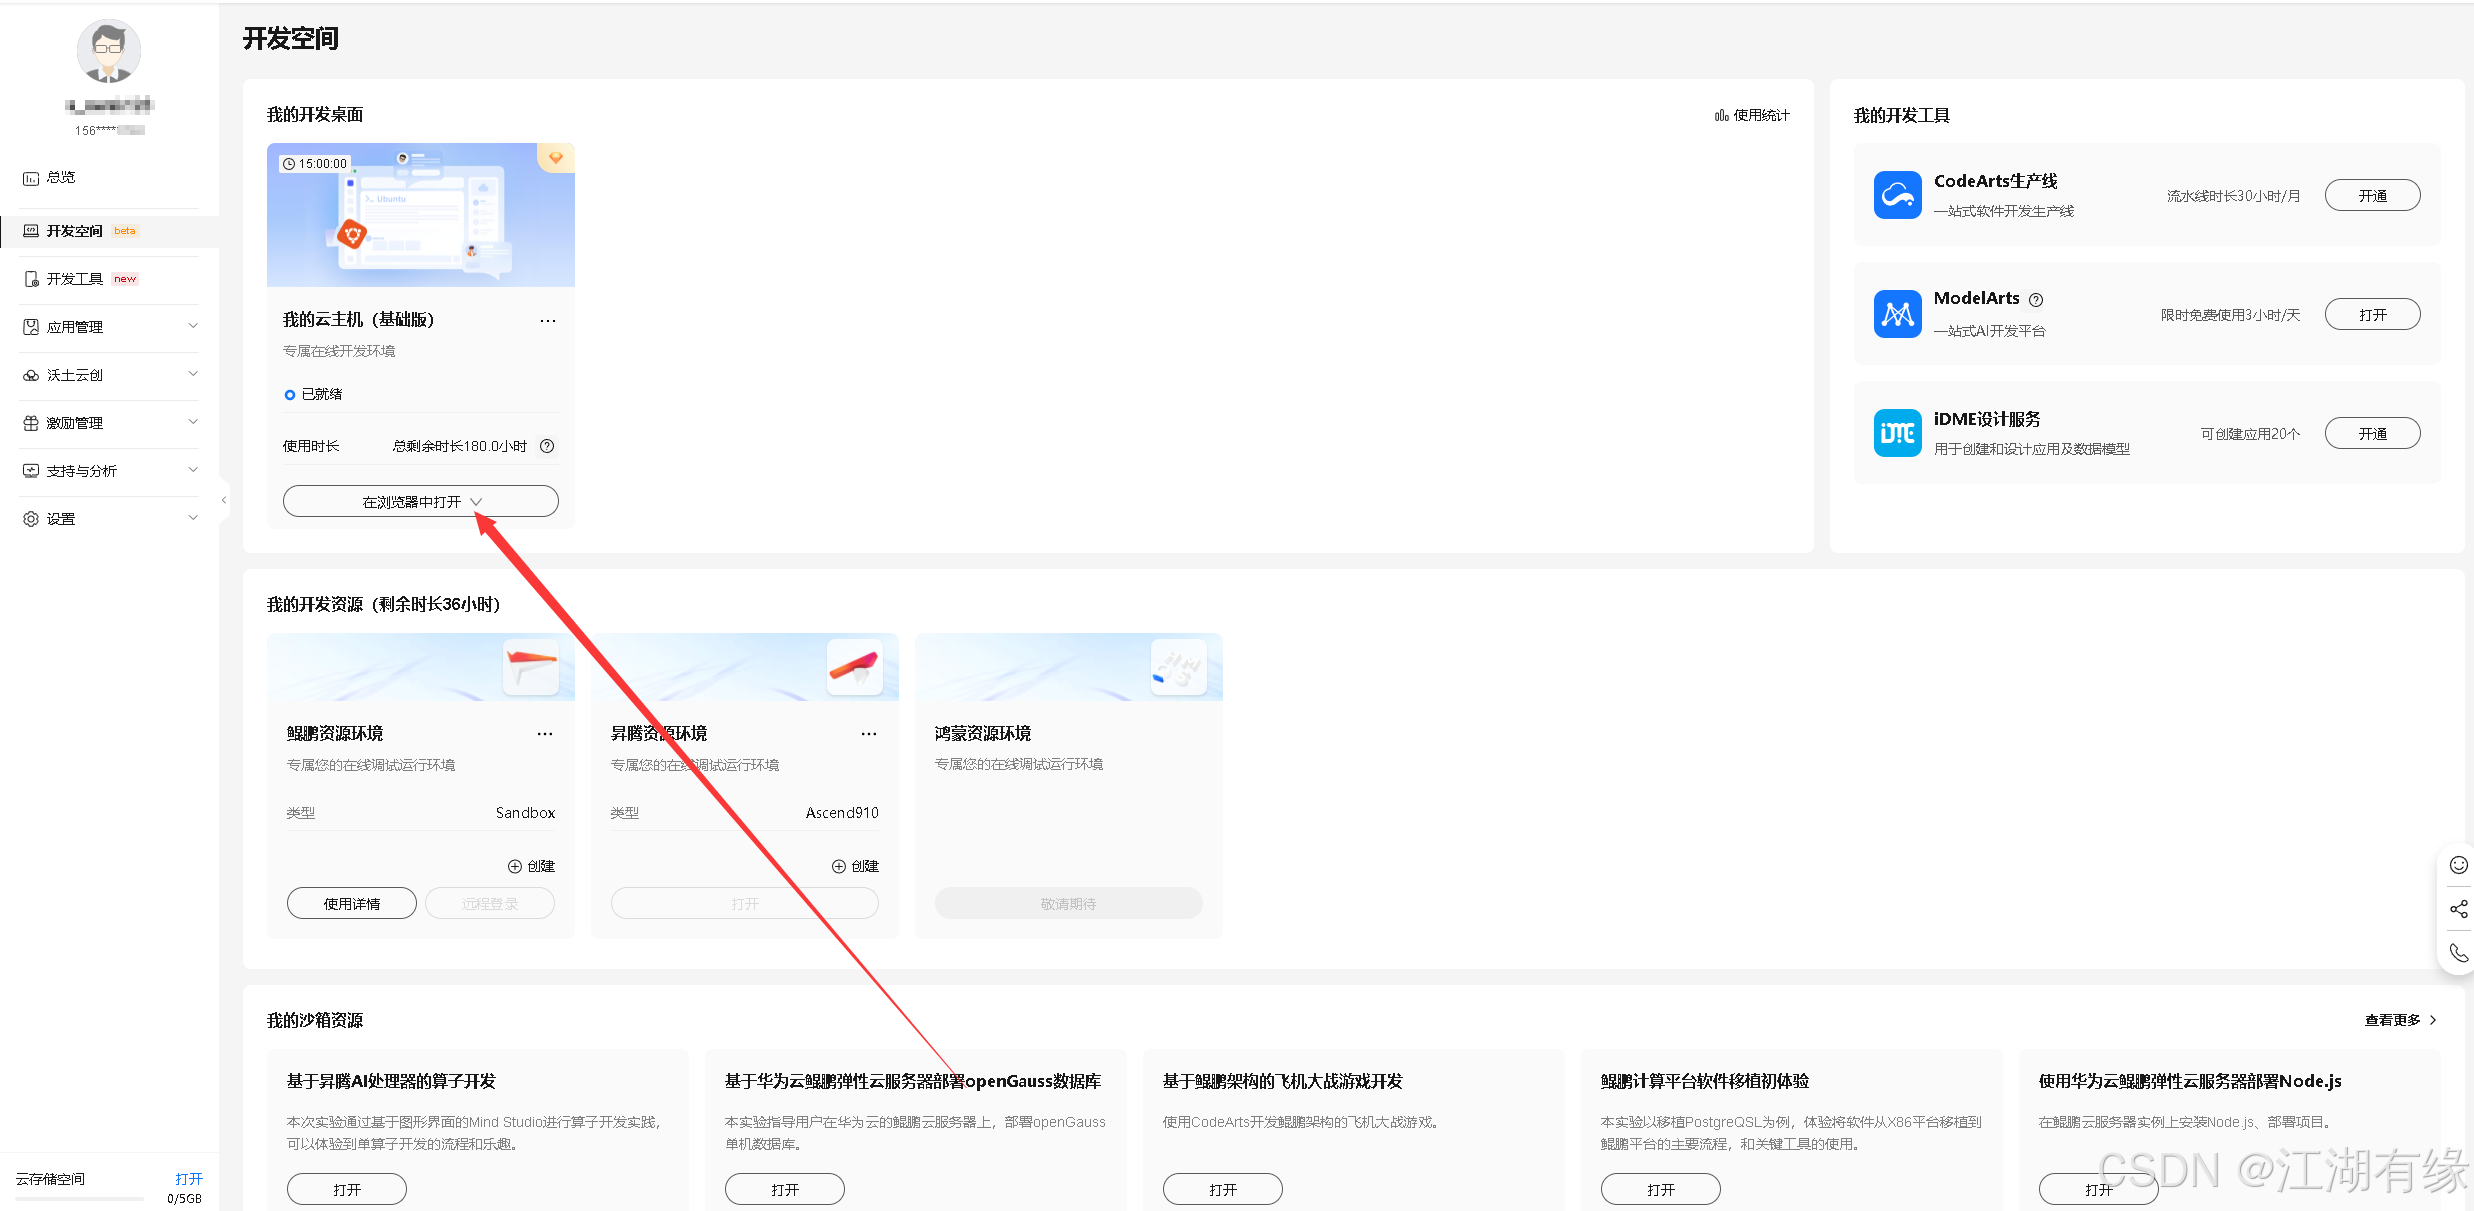Select 开发工具 in the sidebar
This screenshot has width=2474, height=1211.
[x=75, y=279]
